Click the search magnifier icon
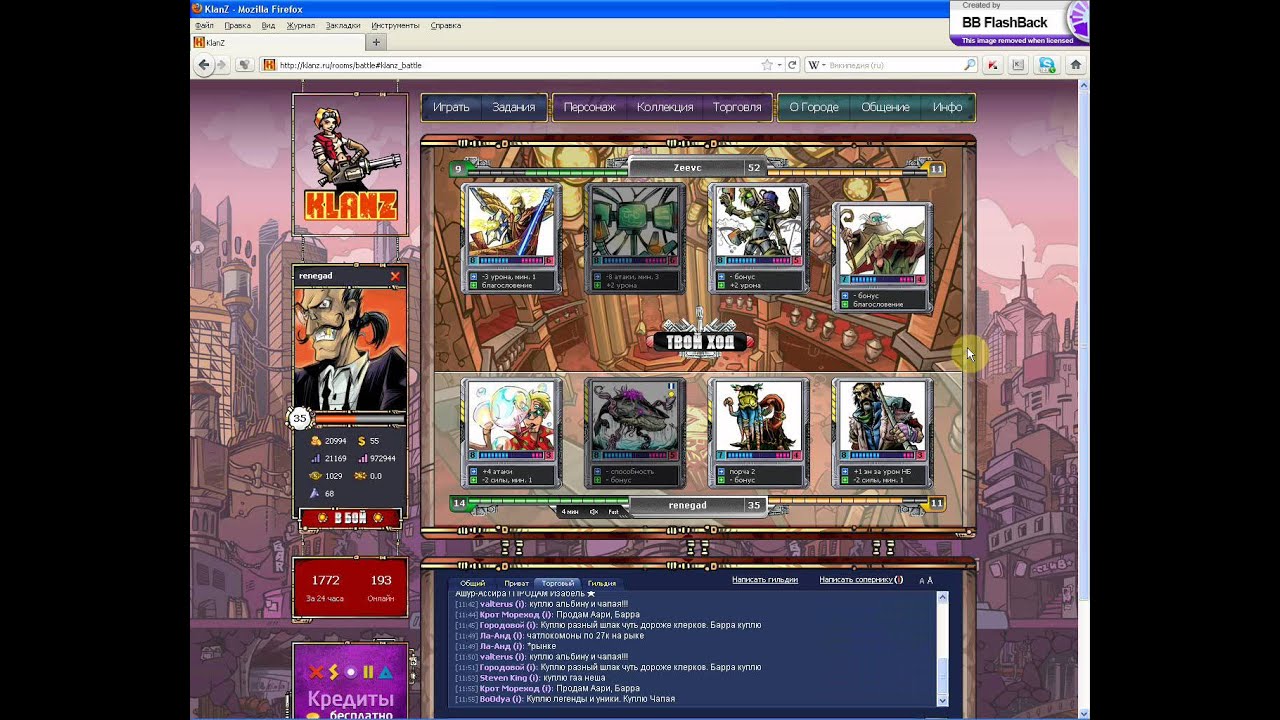This screenshot has height=720, width=1280. (969, 65)
